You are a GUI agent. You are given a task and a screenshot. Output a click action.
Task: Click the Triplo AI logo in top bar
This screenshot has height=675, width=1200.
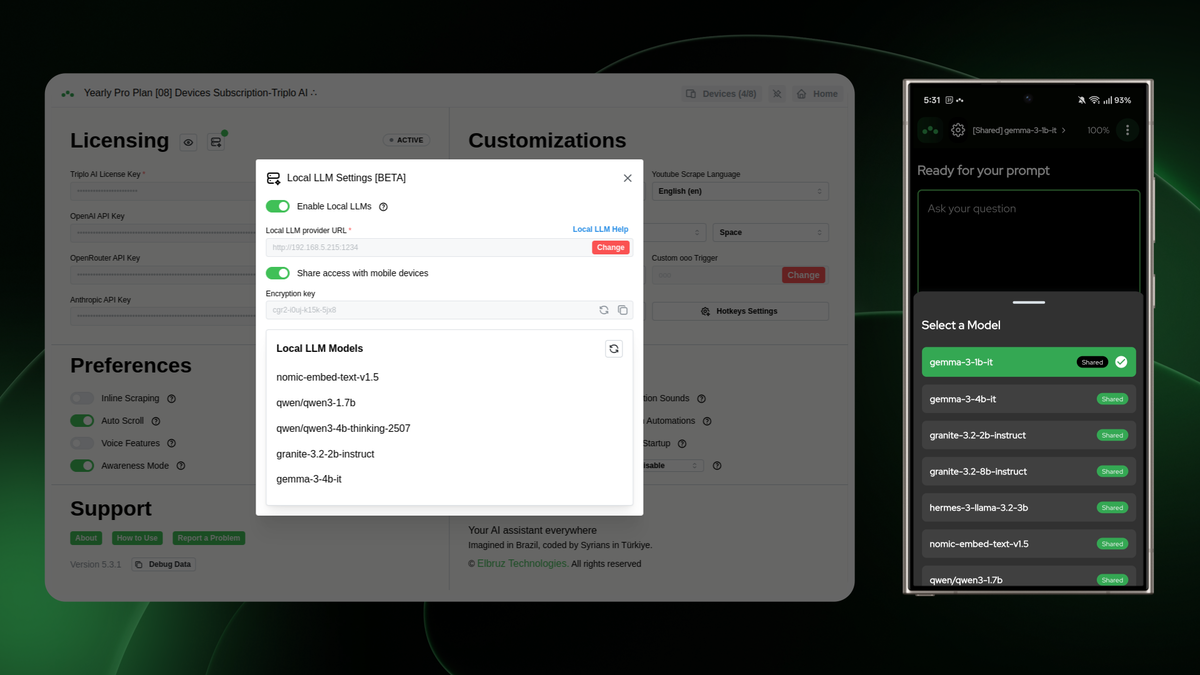tap(67, 93)
